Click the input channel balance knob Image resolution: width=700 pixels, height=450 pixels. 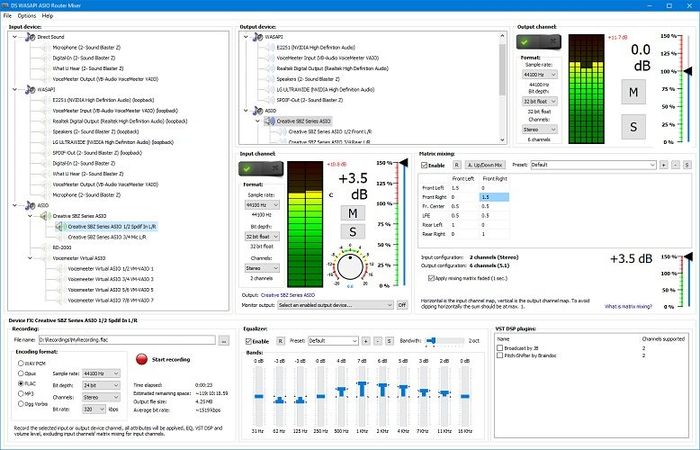[352, 267]
